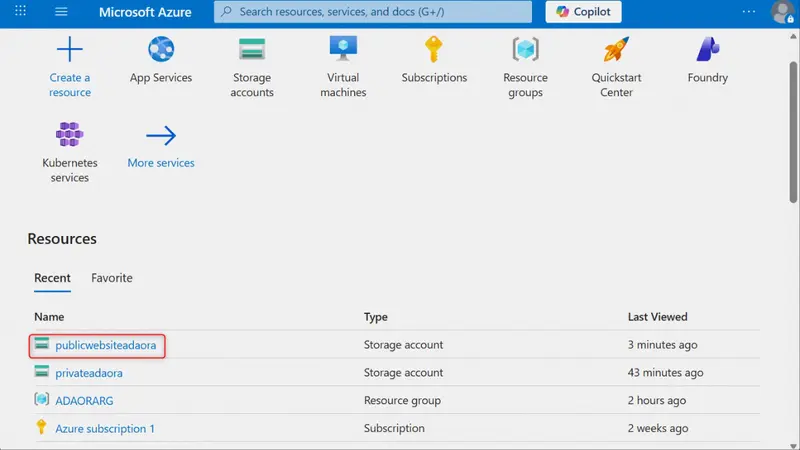This screenshot has width=800, height=450.
Task: Click the Virtual machines label
Action: pyautogui.click(x=343, y=85)
